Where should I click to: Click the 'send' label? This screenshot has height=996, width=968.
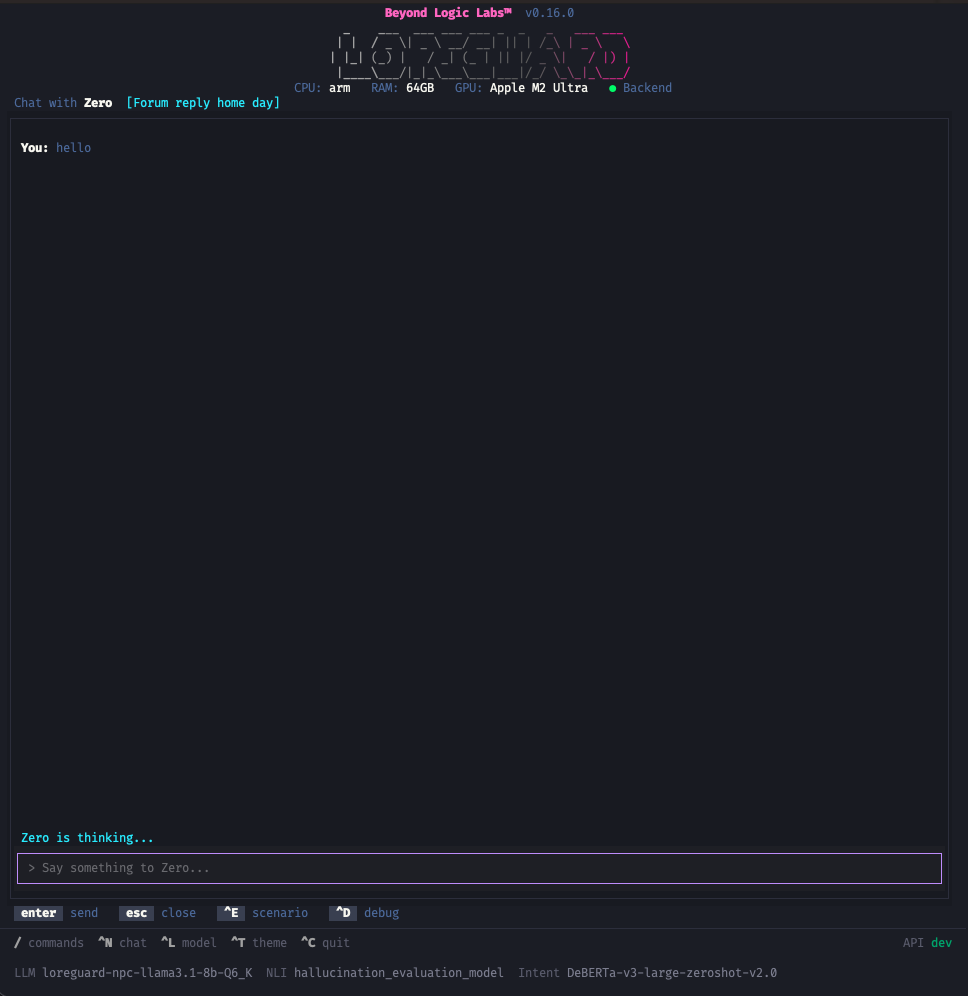tap(84, 913)
